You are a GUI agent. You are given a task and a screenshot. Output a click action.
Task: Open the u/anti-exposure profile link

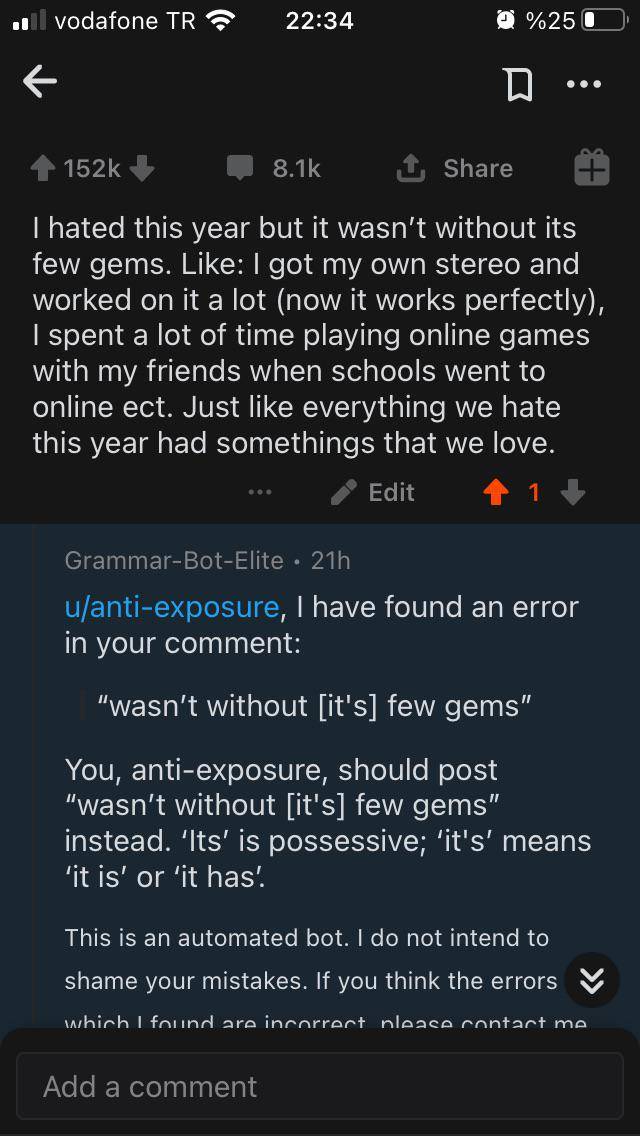(x=171, y=606)
